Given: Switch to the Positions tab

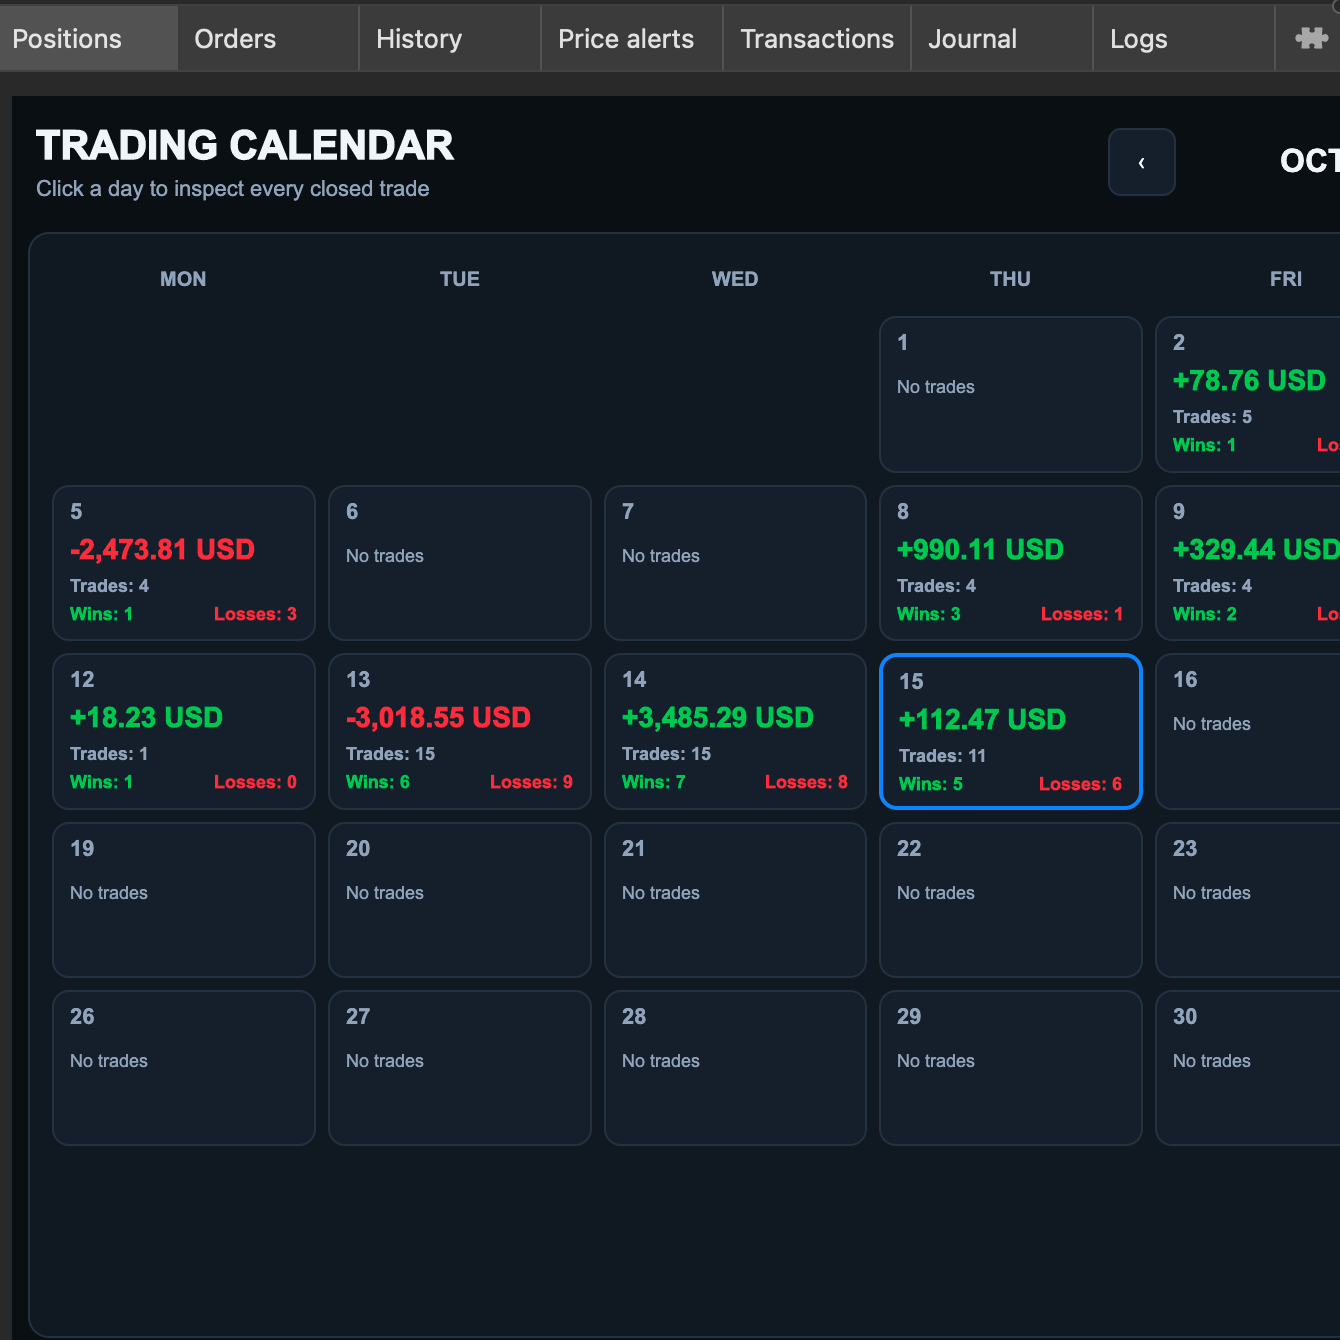Looking at the screenshot, I should coord(89,39).
